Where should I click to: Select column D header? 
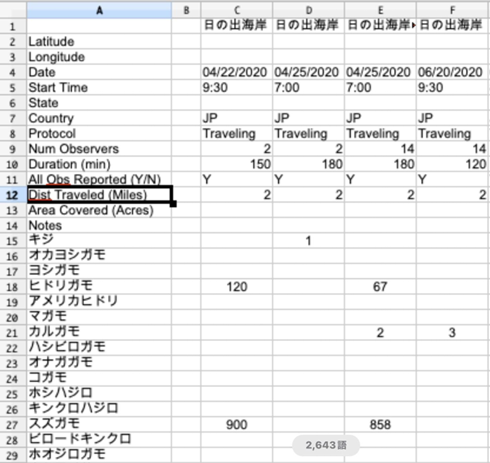click(309, 10)
